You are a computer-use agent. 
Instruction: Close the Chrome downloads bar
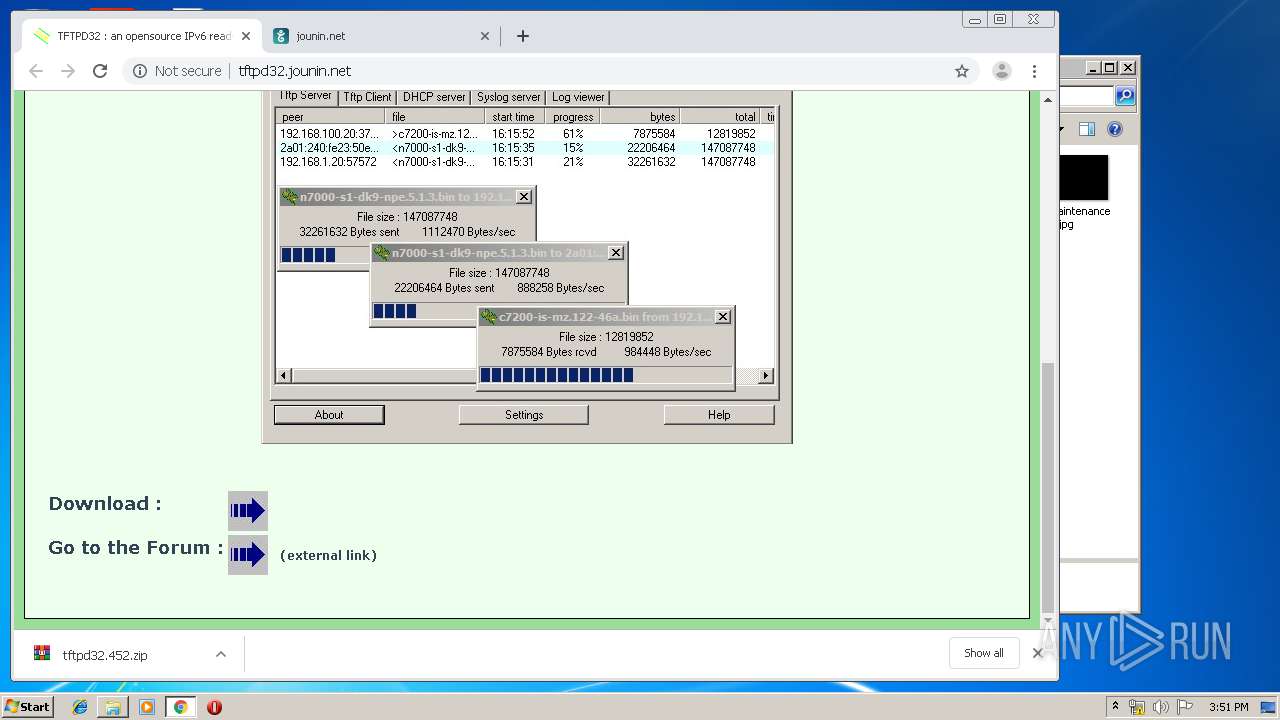click(x=1037, y=653)
